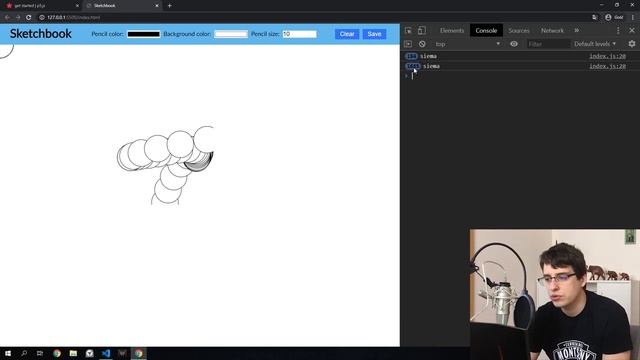Go forward in browser history

pos(18,18)
